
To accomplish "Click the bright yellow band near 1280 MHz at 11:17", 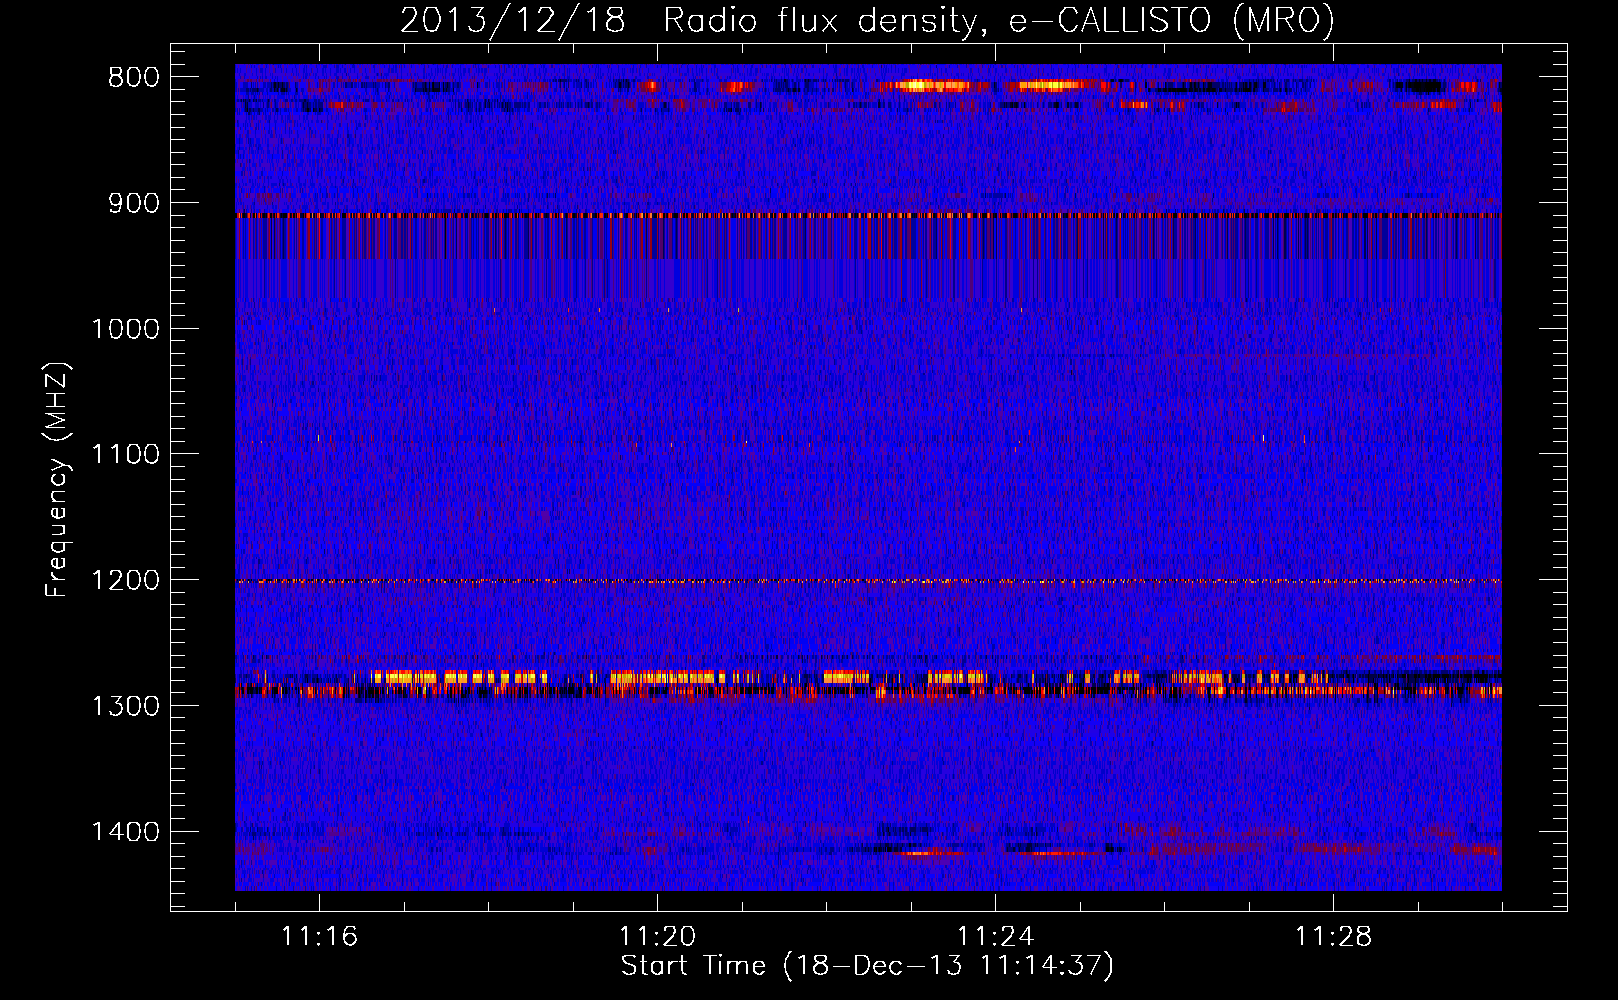I will click(x=405, y=677).
